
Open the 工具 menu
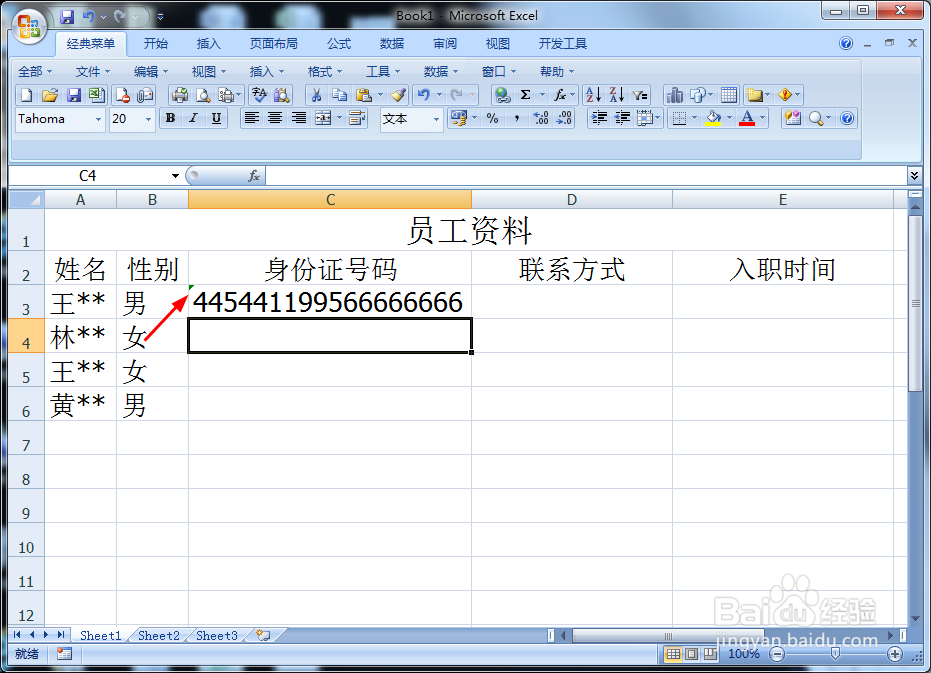378,71
